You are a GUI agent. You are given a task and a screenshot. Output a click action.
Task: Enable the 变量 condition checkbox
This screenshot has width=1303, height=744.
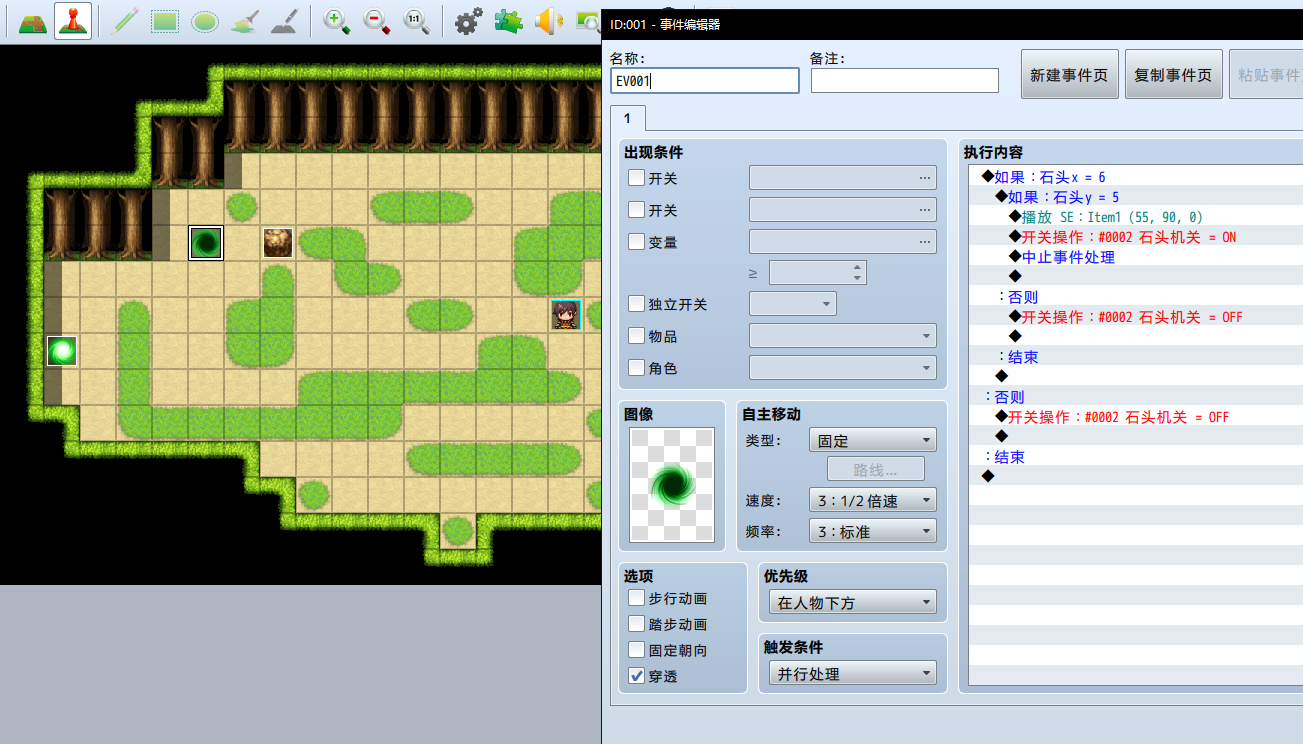[x=636, y=242]
